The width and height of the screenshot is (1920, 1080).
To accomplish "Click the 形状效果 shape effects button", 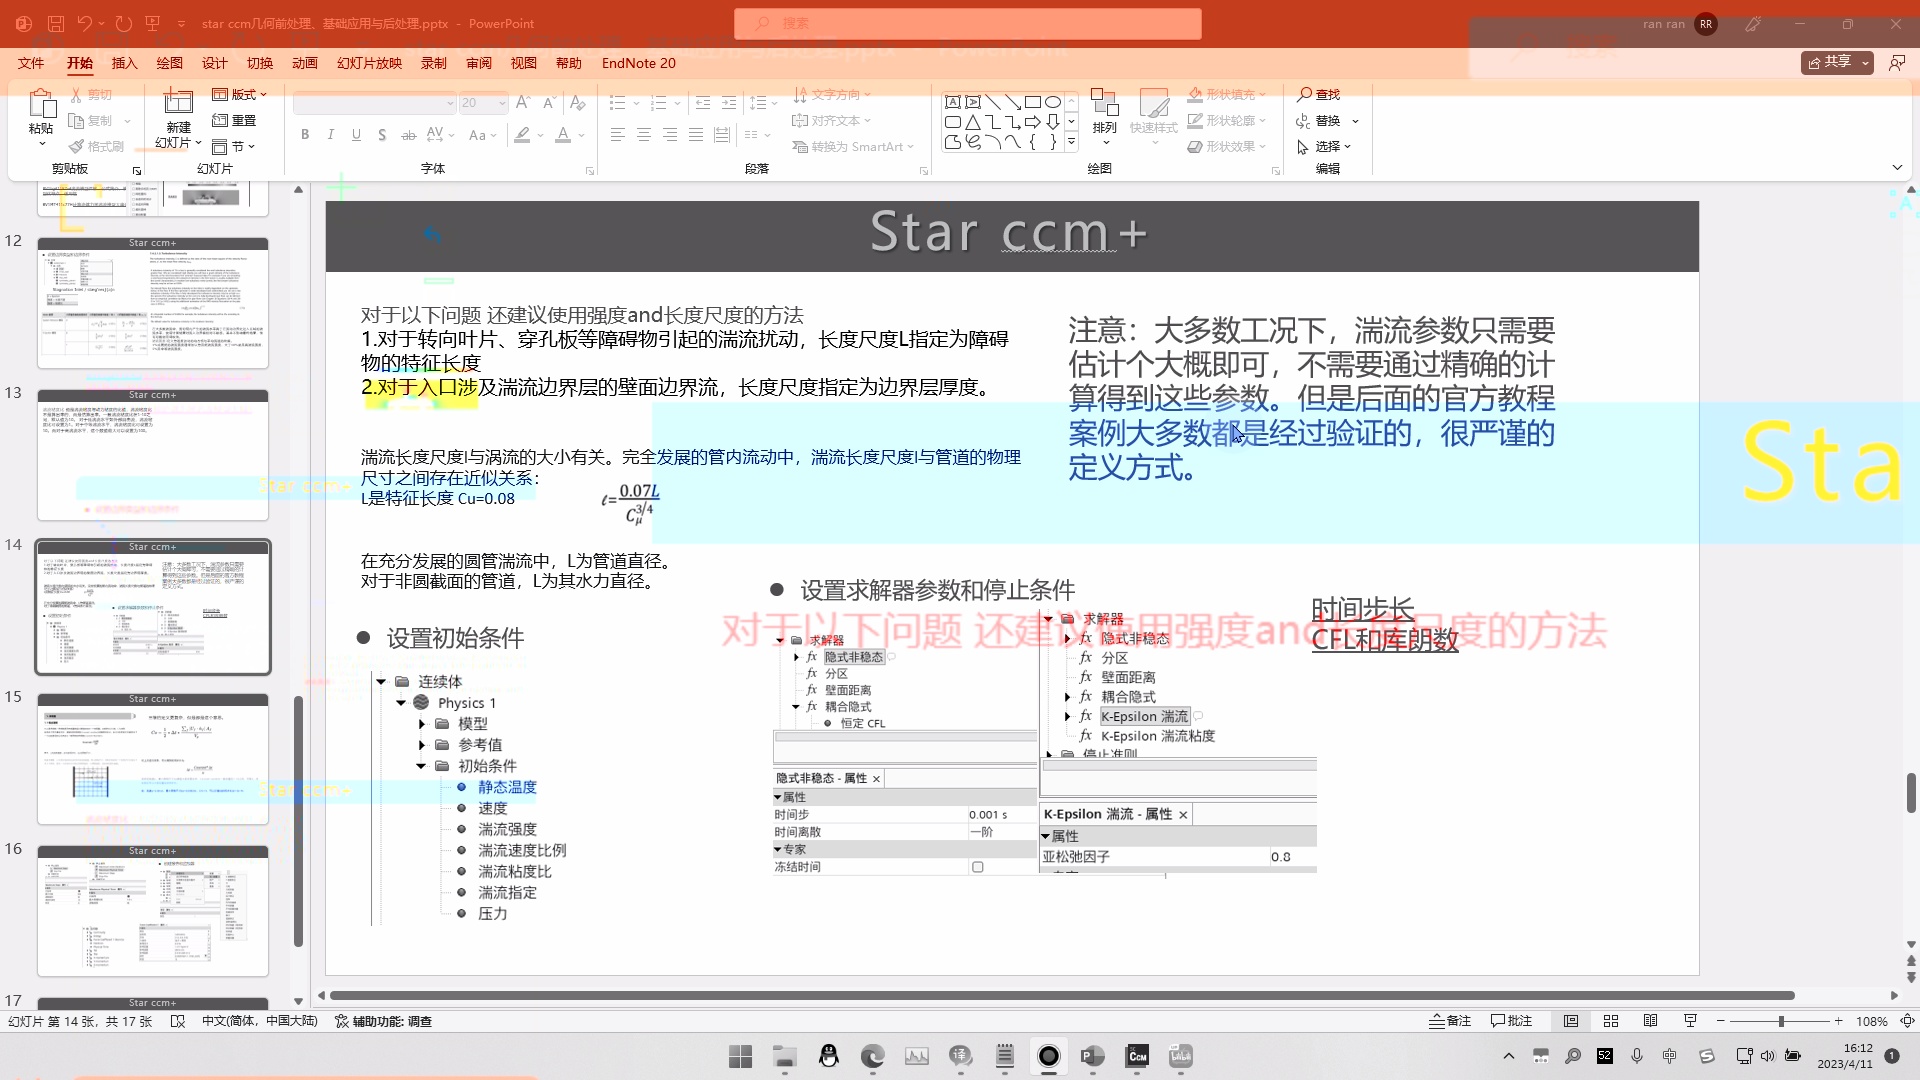I will click(1227, 146).
